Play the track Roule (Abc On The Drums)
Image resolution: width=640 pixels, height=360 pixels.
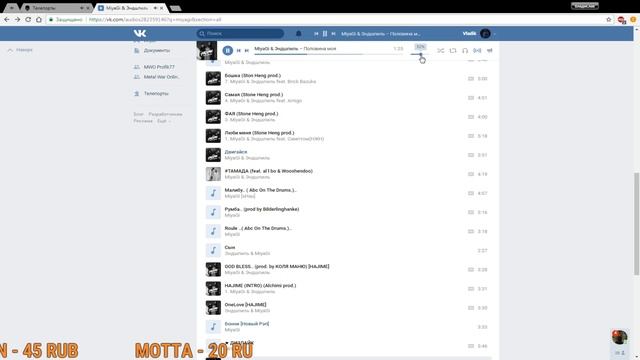[x=347, y=231]
